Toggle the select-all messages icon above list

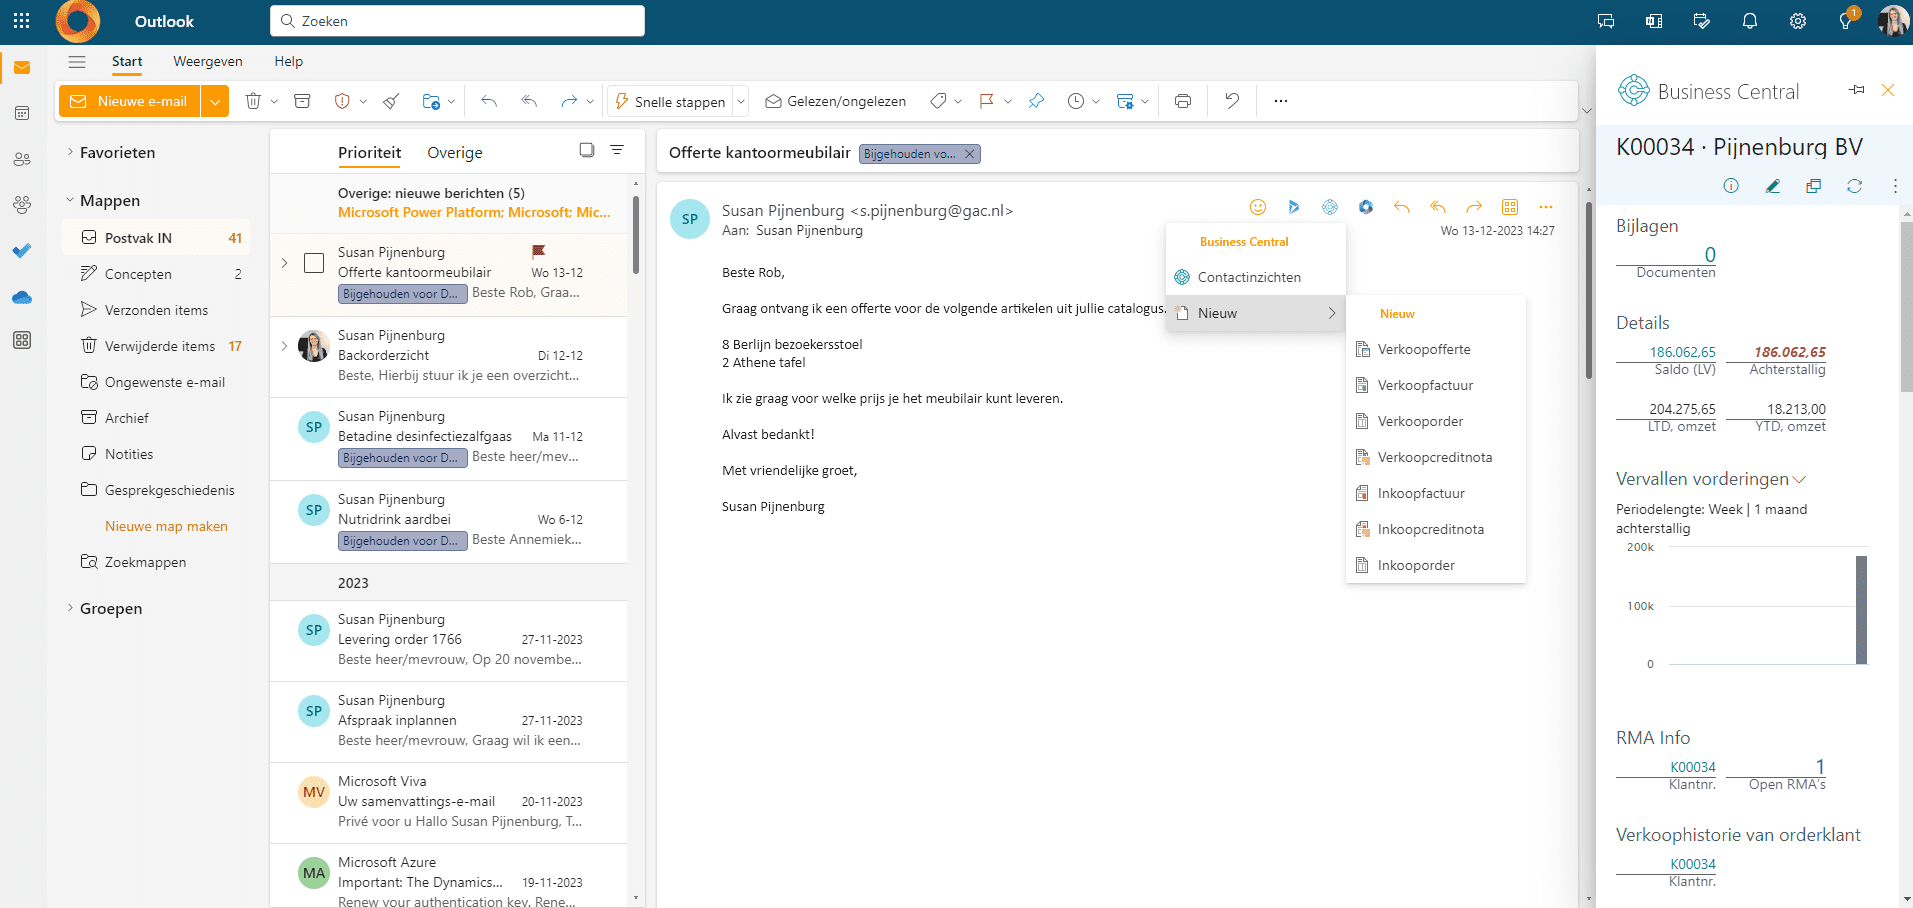[x=587, y=150]
